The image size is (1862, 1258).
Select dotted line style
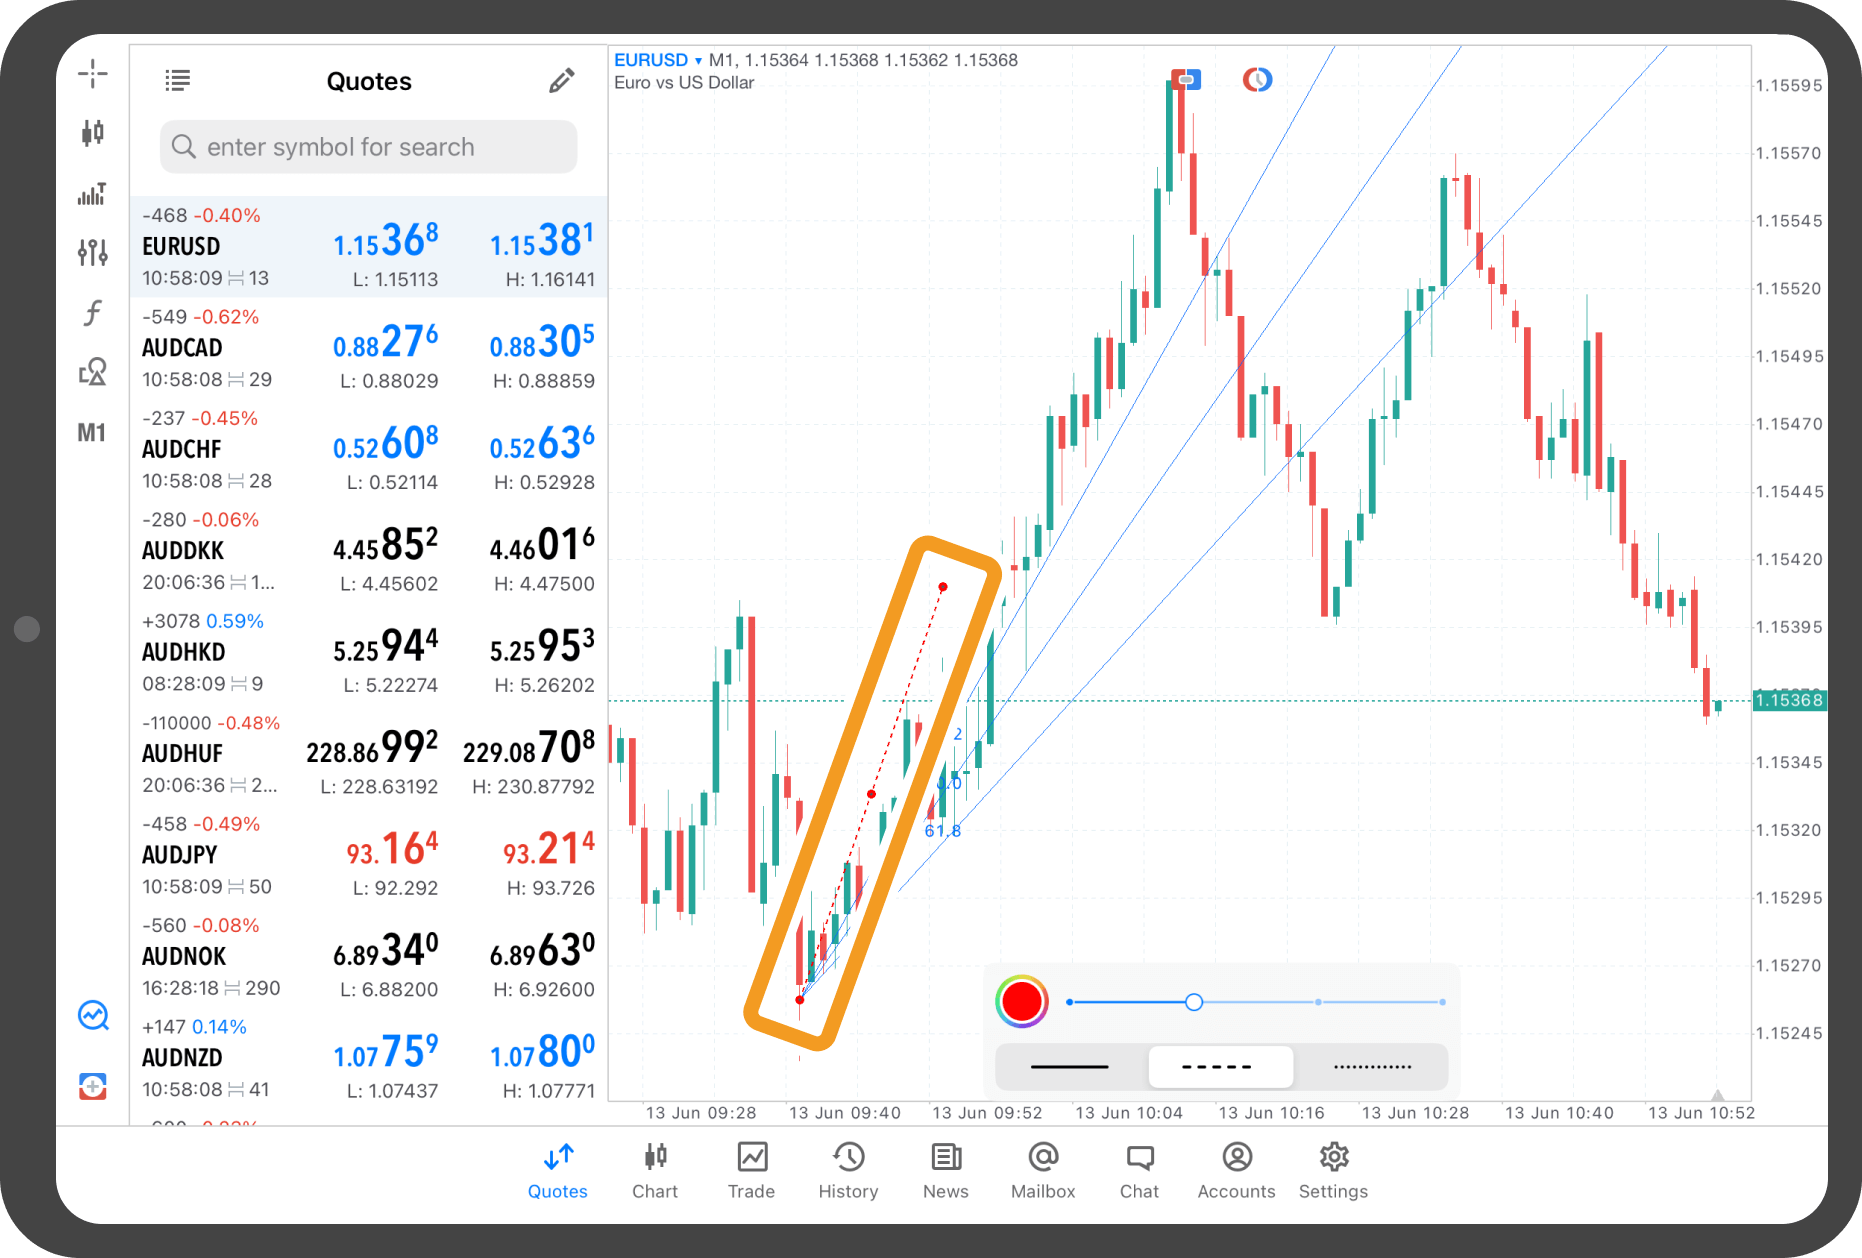1372,1067
